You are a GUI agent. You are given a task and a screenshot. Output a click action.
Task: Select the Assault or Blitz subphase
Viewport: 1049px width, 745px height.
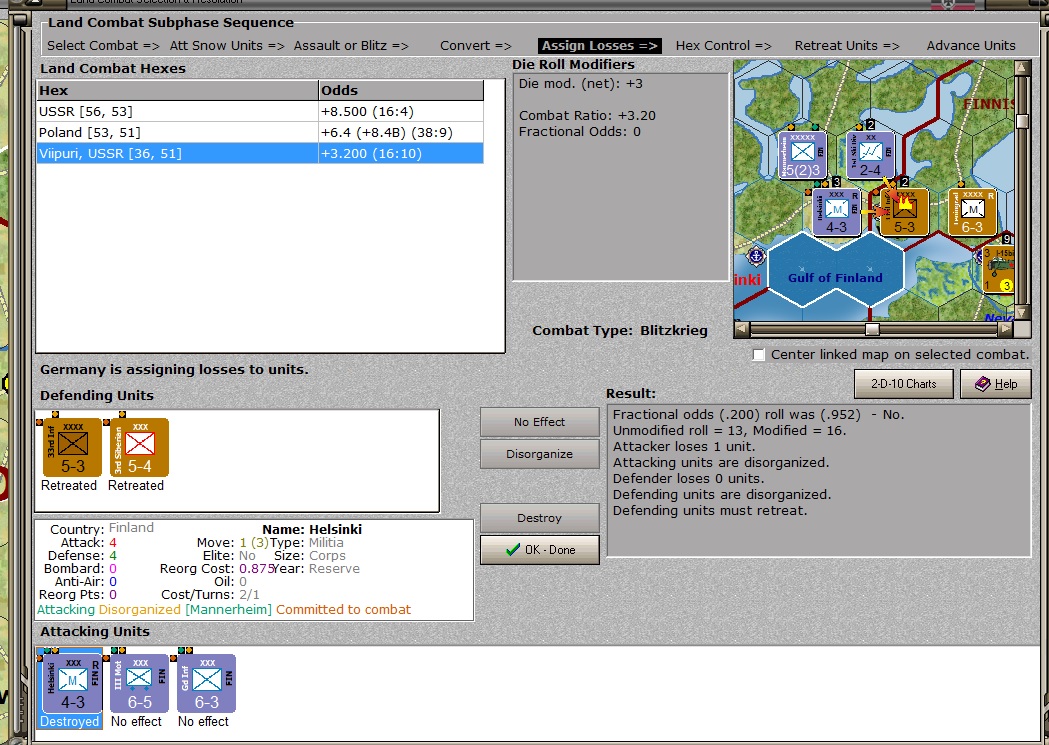point(351,45)
